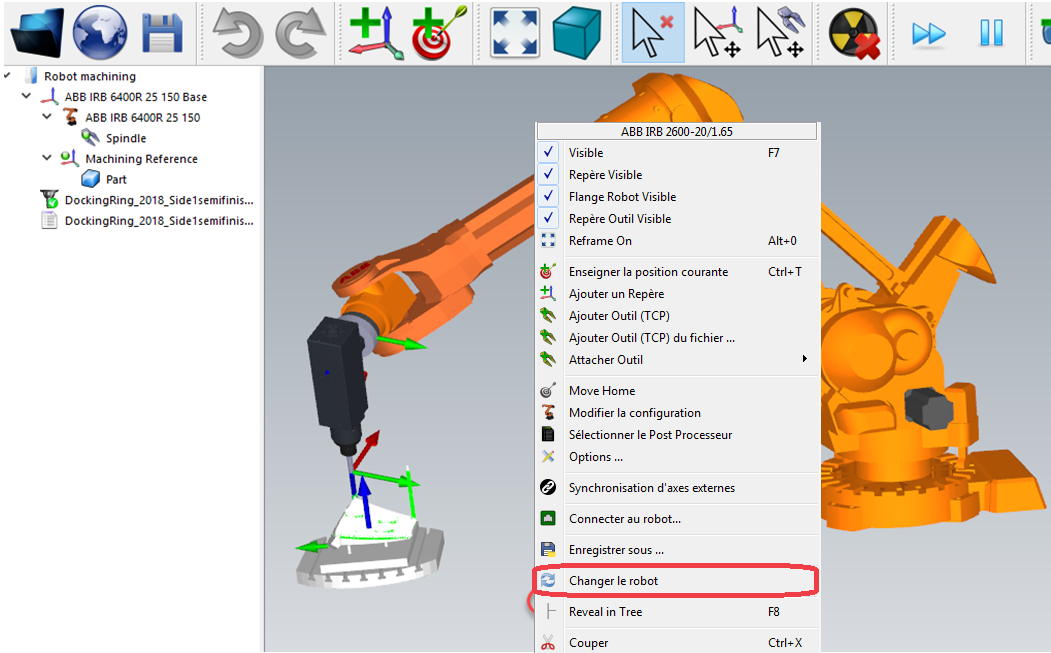Add a new target from toolbar
This screenshot has height=653, width=1051.
(x=438, y=32)
